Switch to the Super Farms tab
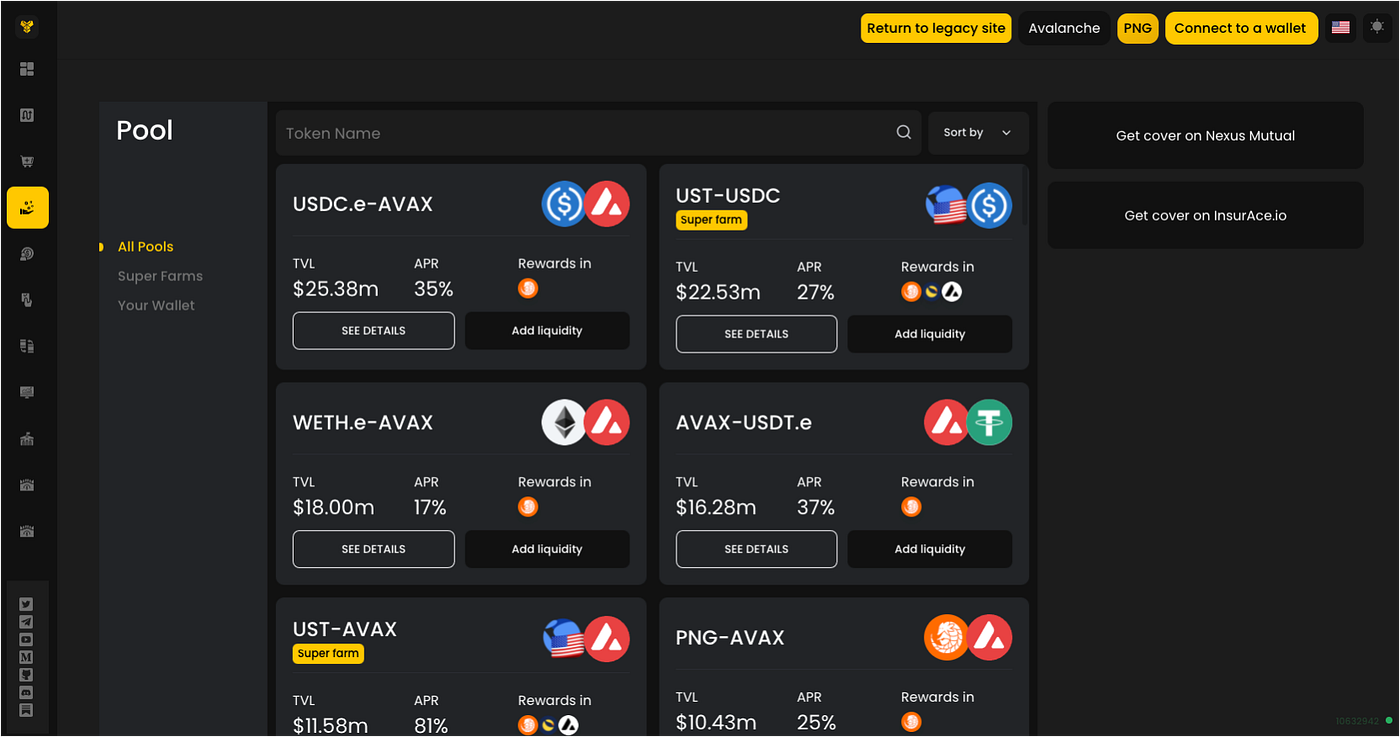This screenshot has height=737, width=1400. point(160,276)
